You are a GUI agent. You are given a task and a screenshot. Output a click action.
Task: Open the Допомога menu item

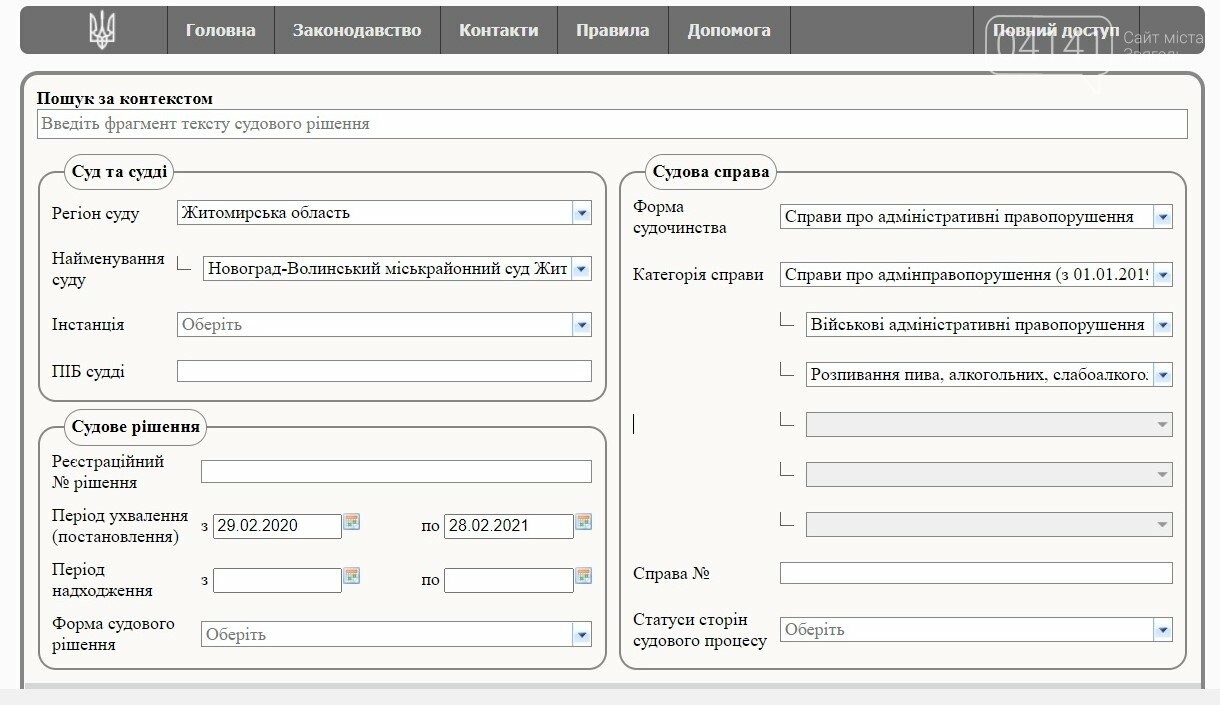point(729,30)
